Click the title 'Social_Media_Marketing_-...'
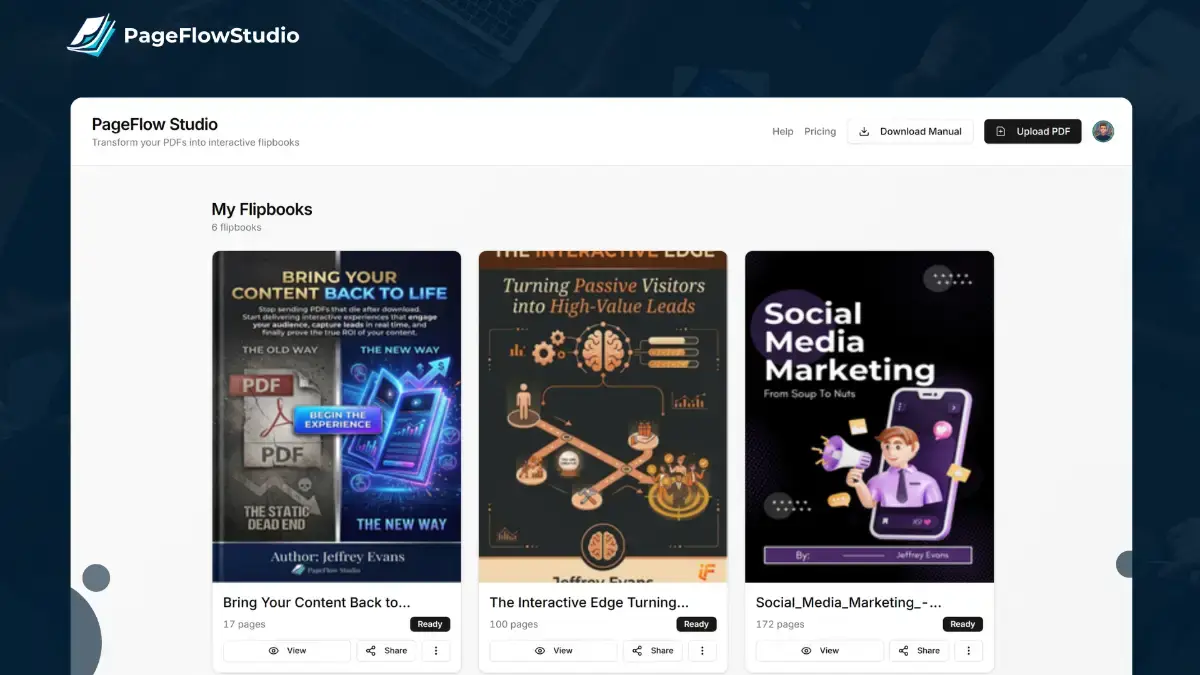The image size is (1200, 675). click(x=848, y=603)
